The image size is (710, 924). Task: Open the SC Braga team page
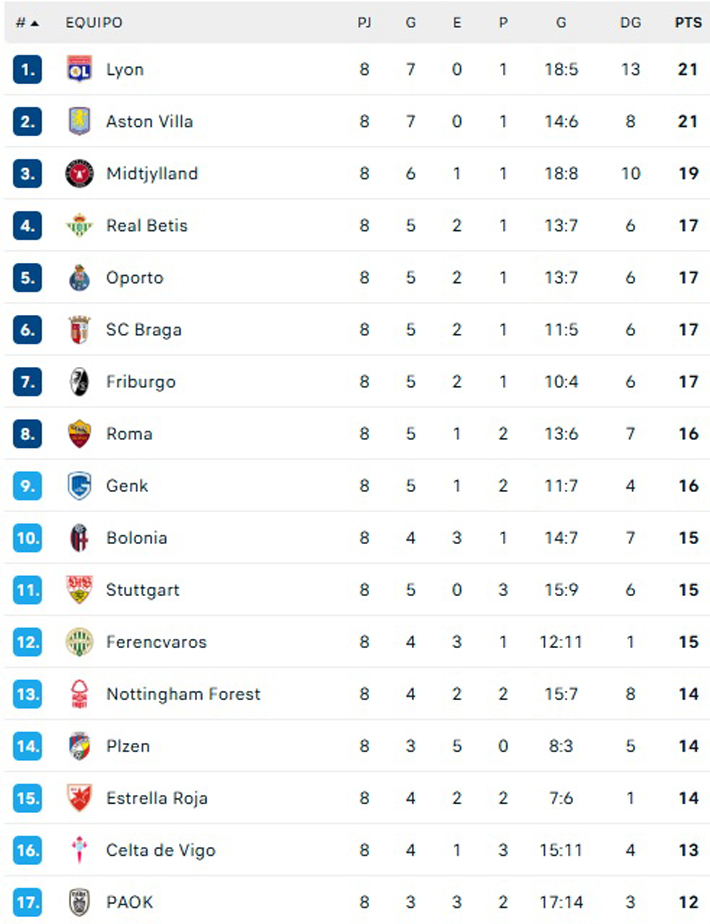point(144,329)
